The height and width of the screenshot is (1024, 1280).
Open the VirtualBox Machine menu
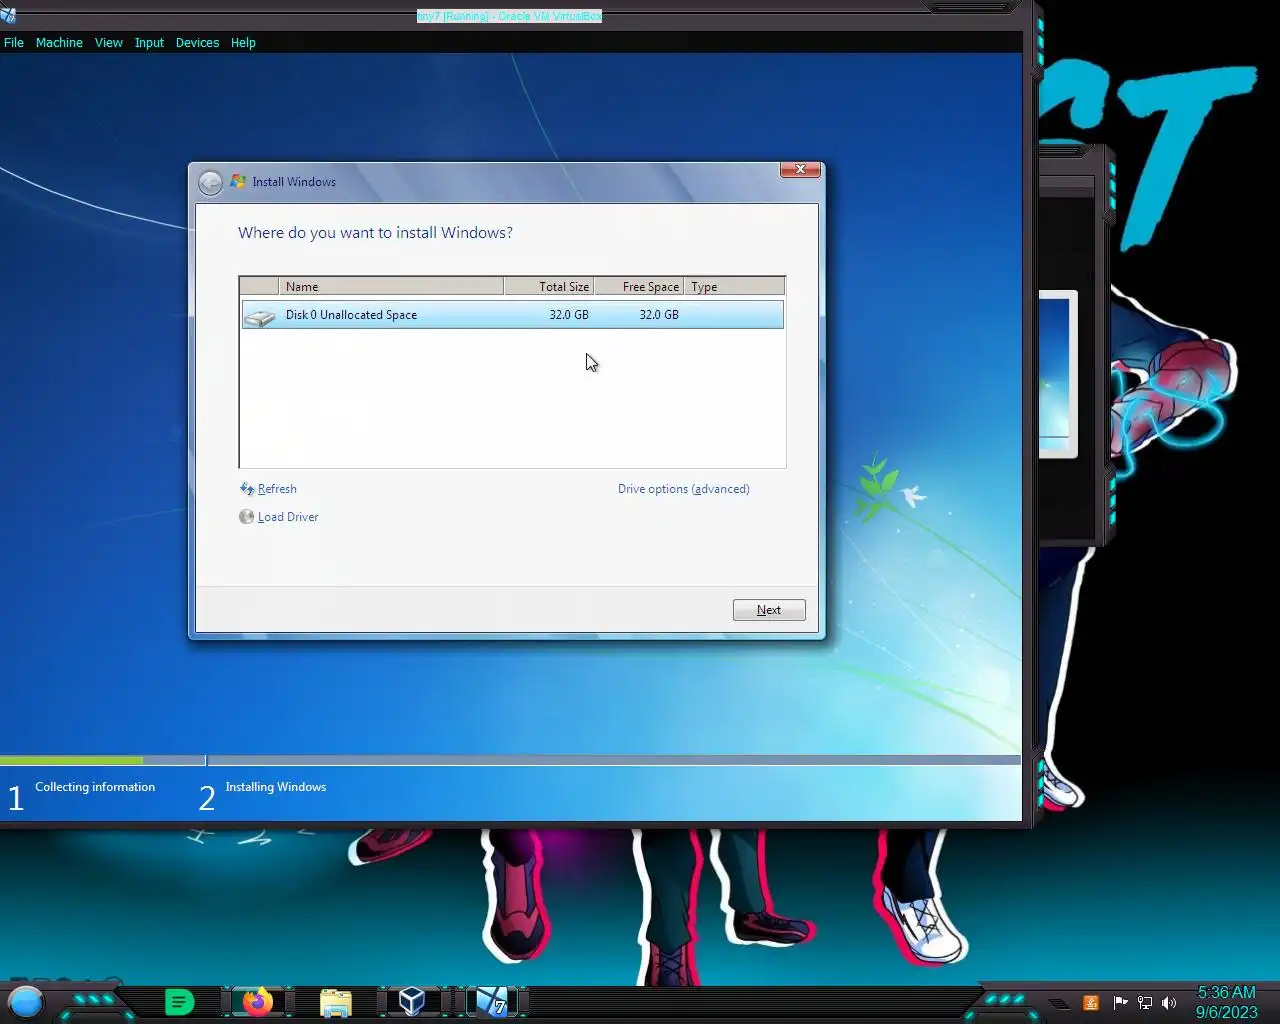coord(59,43)
